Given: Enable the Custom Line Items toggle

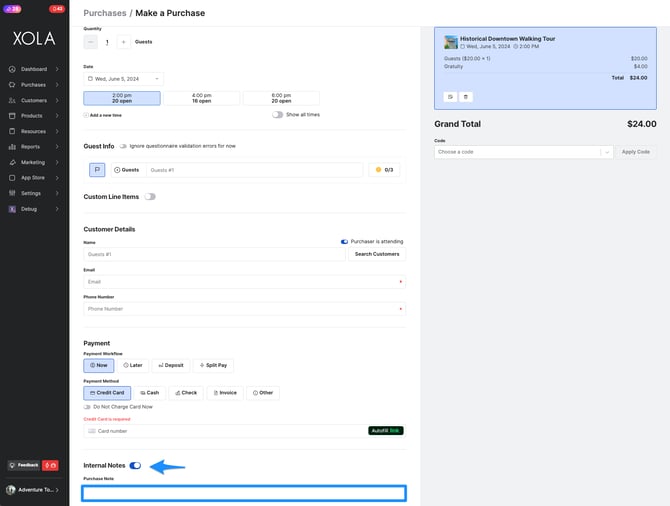Looking at the screenshot, I should point(150,197).
